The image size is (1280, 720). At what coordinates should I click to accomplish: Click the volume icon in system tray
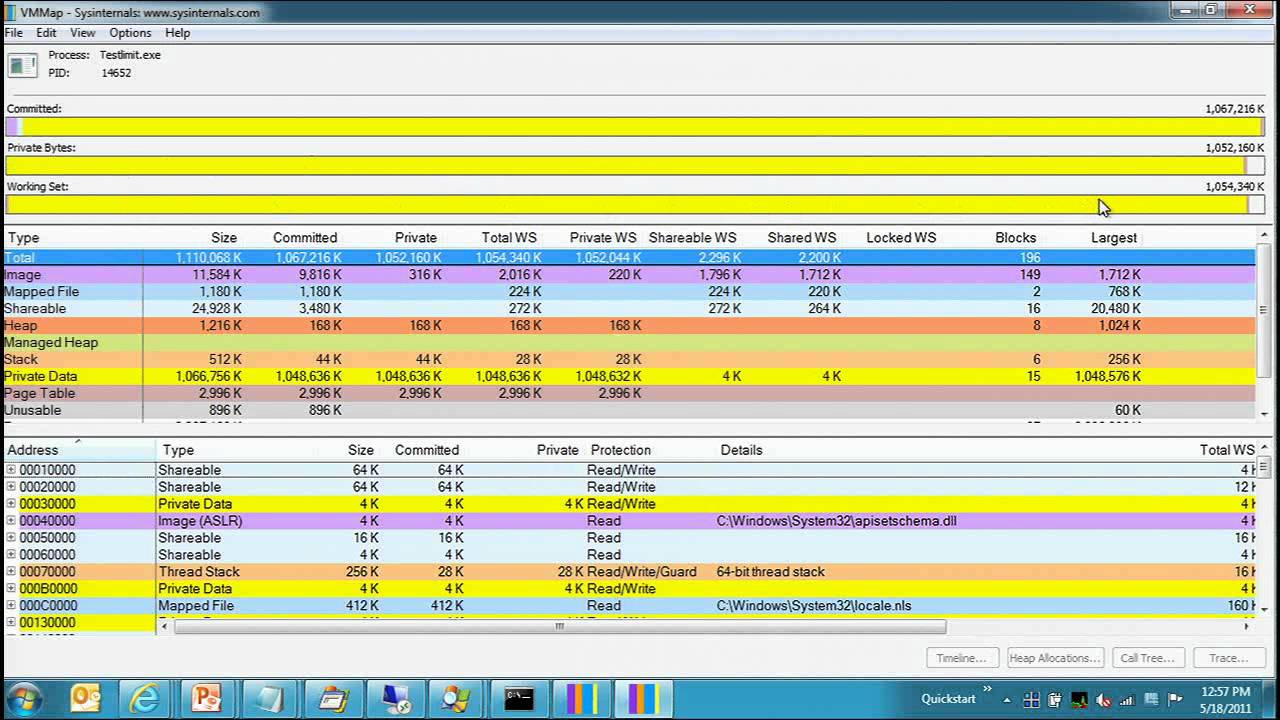[1103, 700]
